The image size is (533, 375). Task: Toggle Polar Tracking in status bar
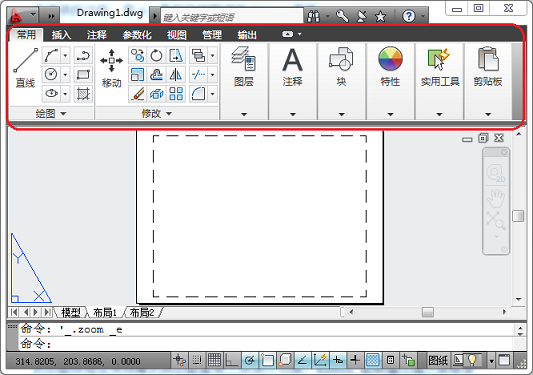point(250,360)
